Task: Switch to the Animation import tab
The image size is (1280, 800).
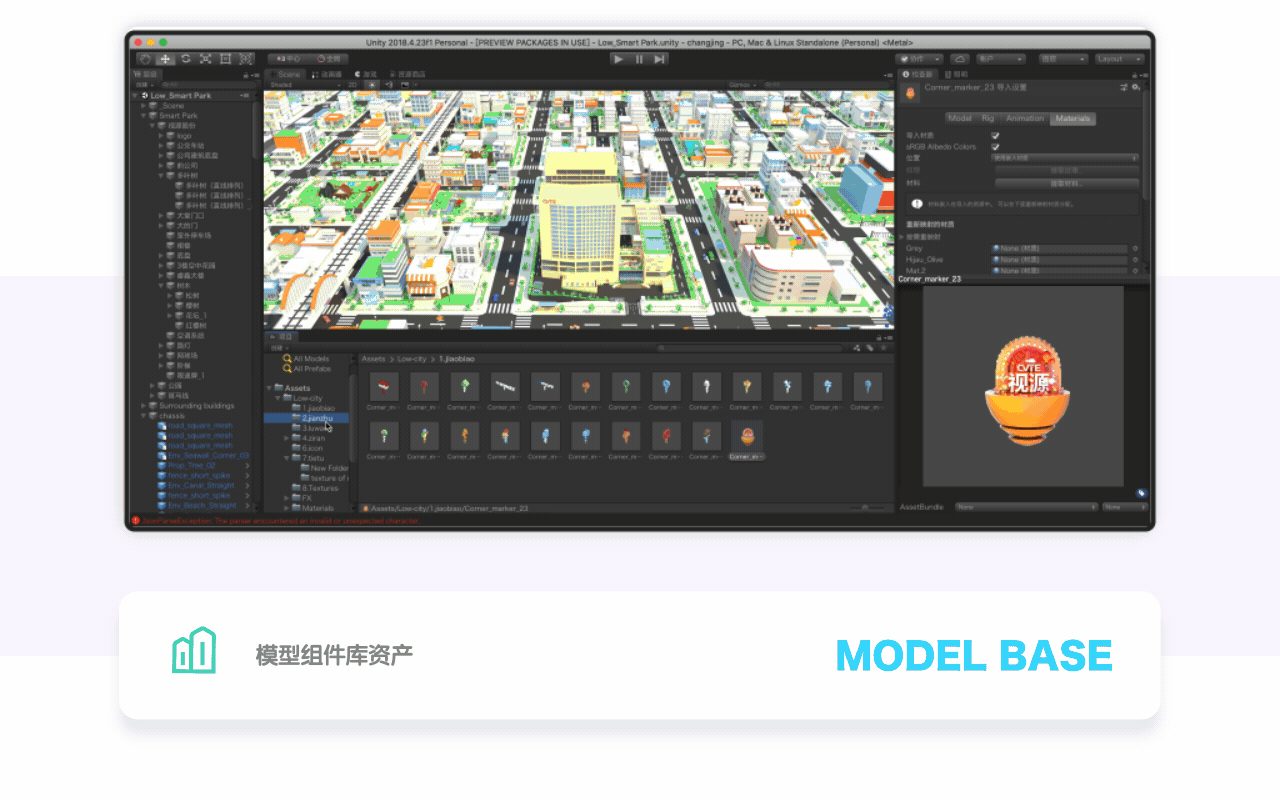Action: click(1025, 118)
